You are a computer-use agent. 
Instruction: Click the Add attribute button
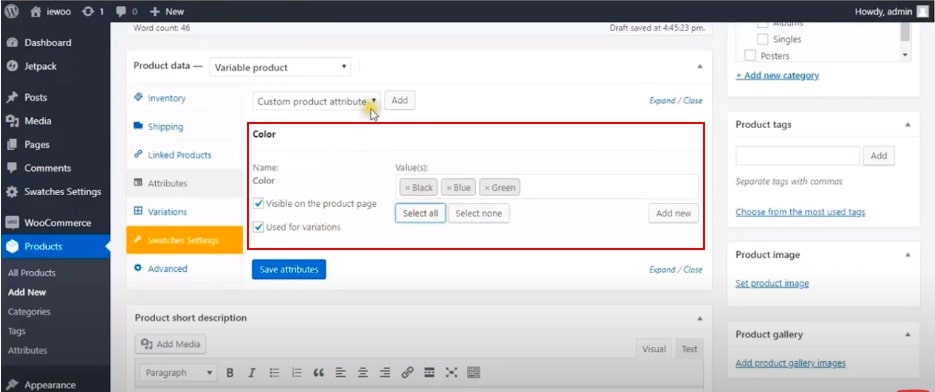click(x=400, y=100)
